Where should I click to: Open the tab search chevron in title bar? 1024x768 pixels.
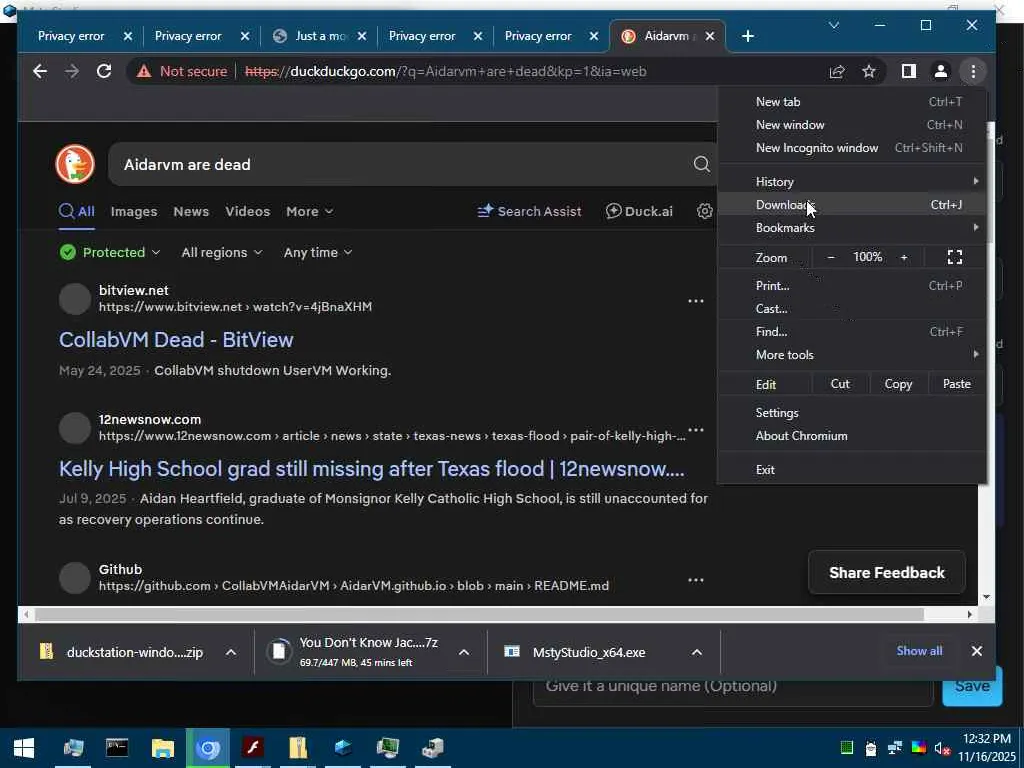point(834,25)
